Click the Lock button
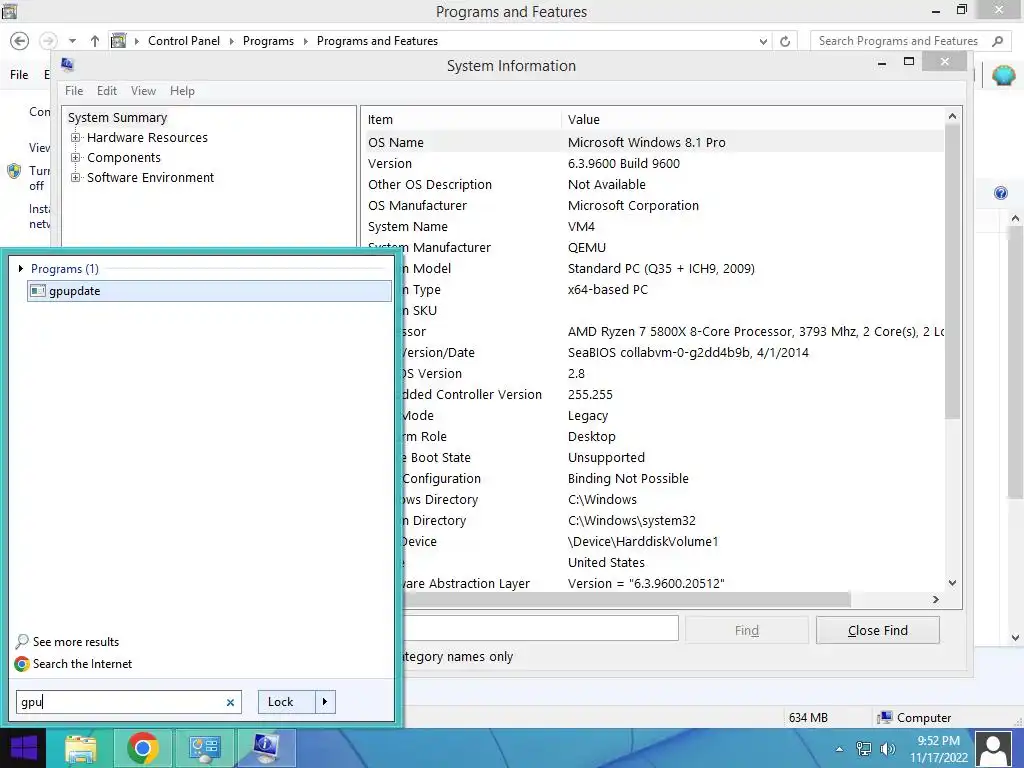This screenshot has width=1024, height=768. 287,702
